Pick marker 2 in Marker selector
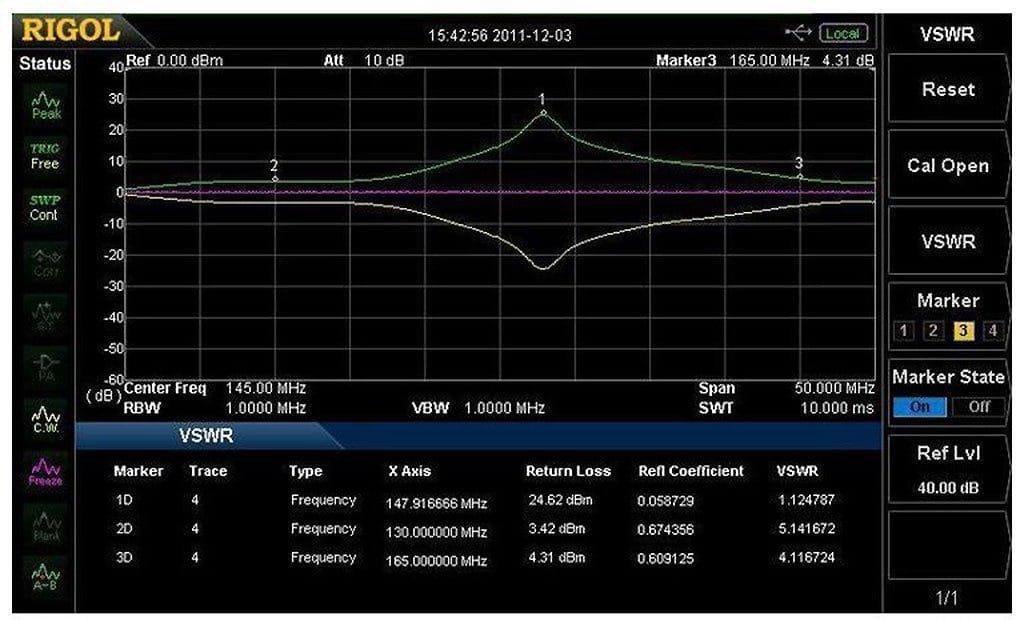Screen dimensions: 1024x620 (932, 330)
